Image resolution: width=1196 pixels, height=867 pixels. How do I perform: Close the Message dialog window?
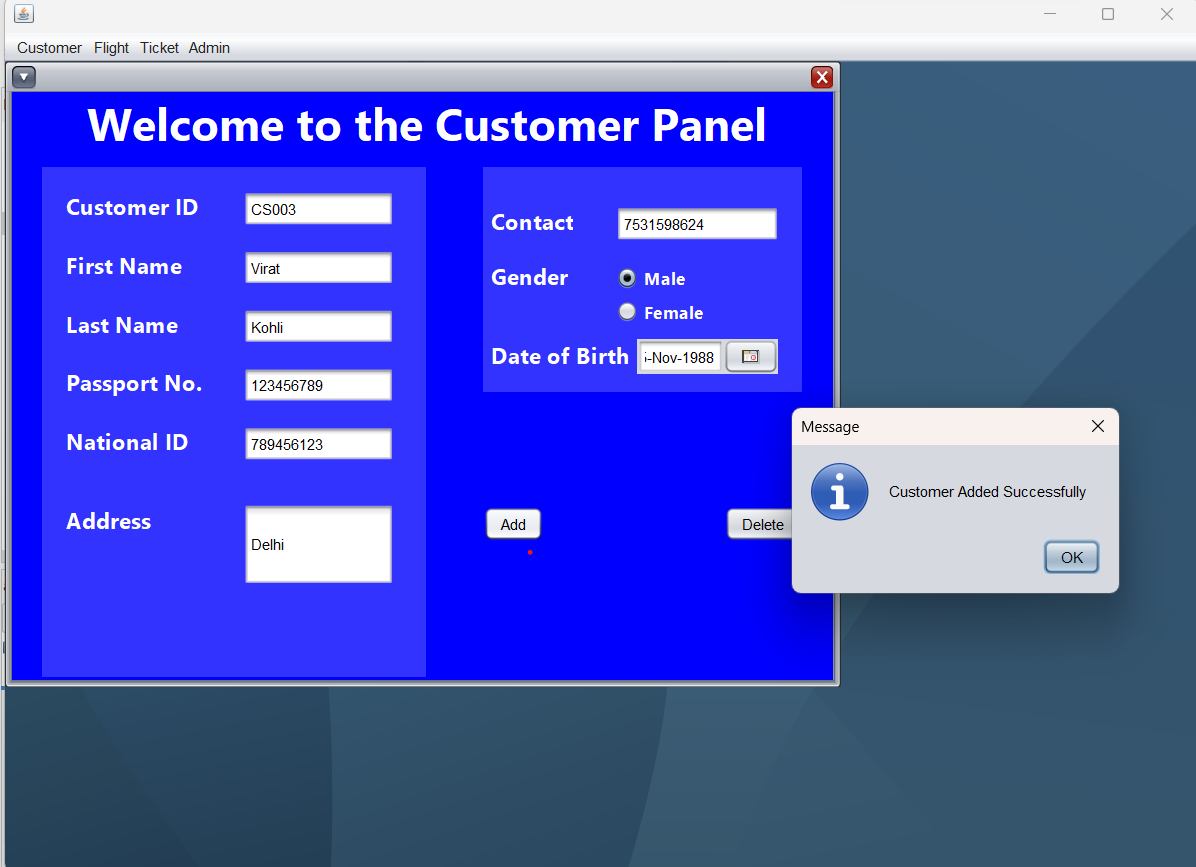[1097, 426]
